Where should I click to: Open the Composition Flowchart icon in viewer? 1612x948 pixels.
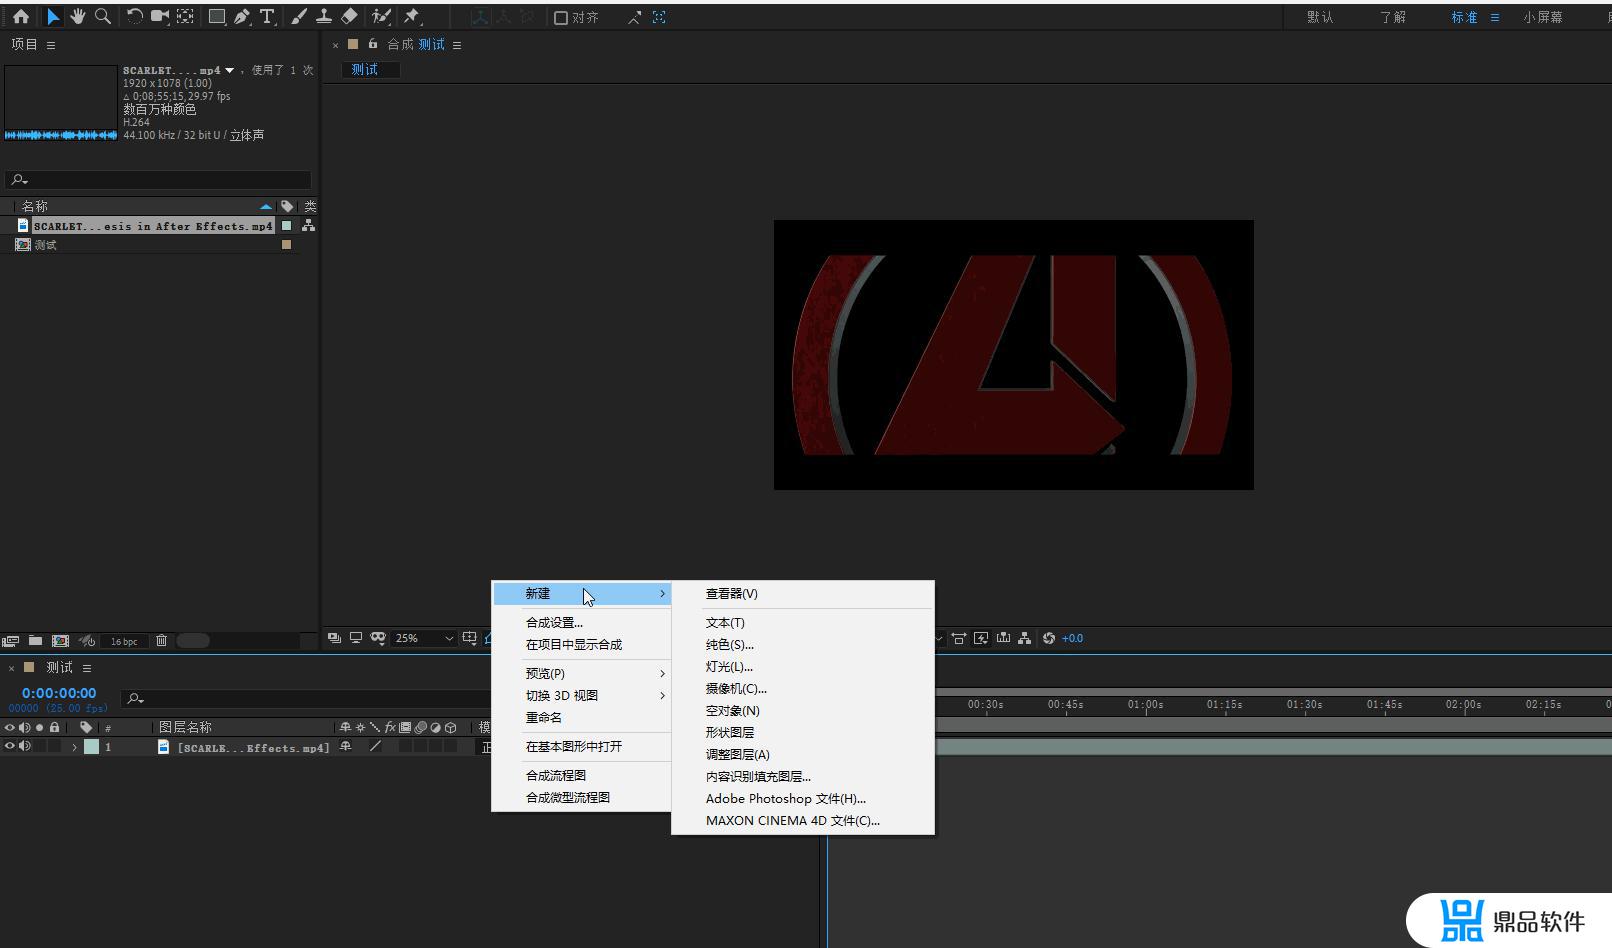(1025, 638)
